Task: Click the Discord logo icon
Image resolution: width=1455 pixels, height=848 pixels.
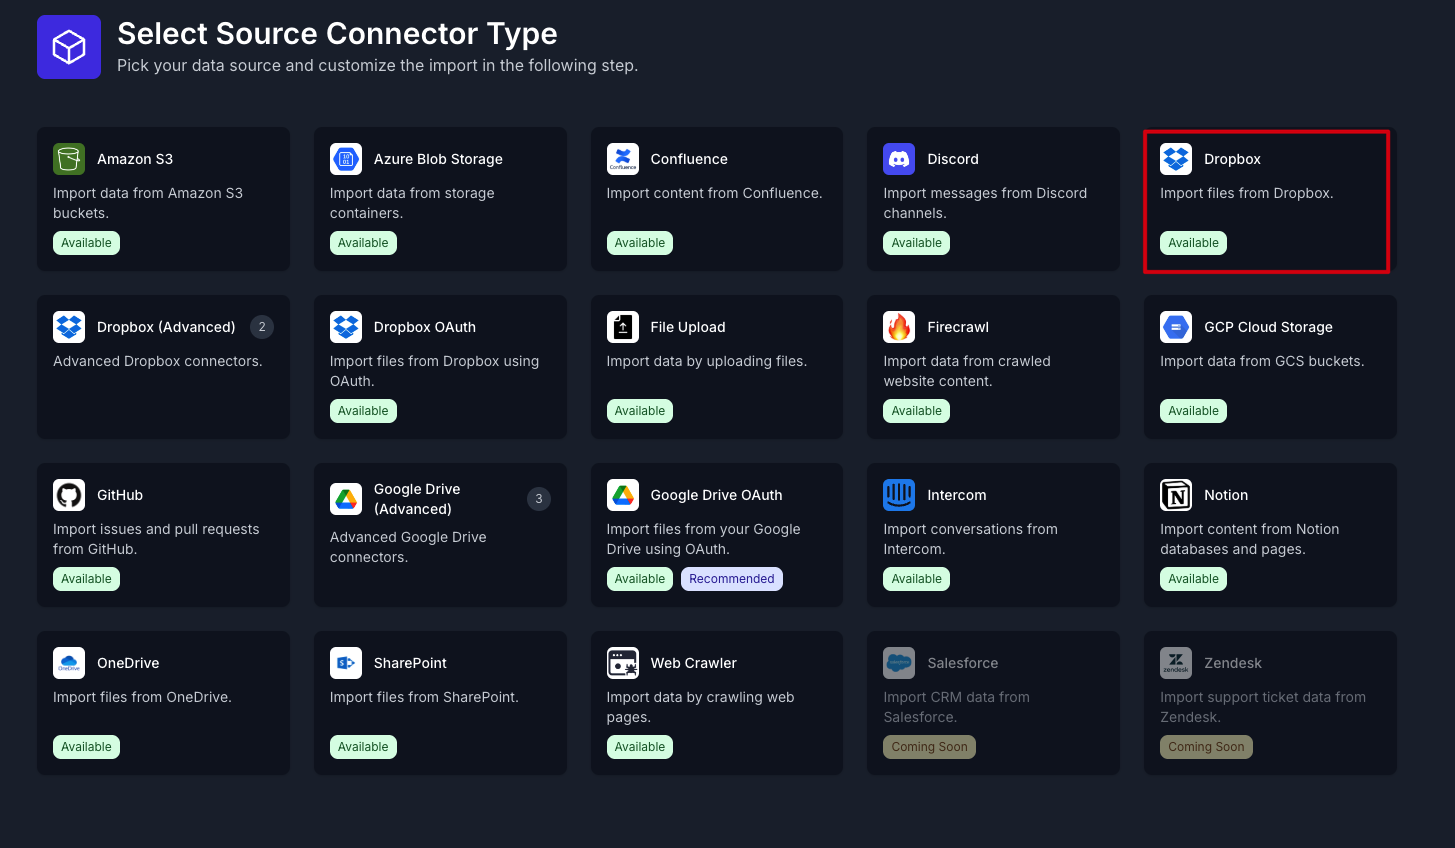Action: 899,159
